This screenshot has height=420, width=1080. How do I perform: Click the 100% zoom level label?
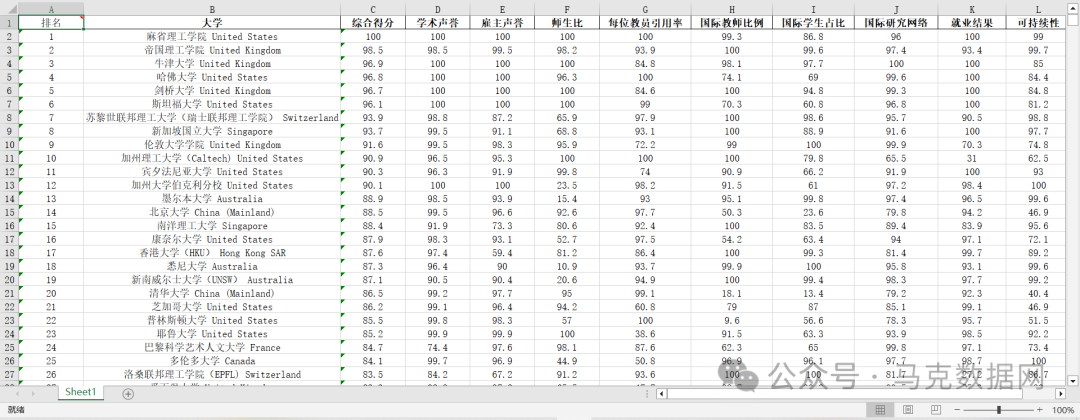(1062, 410)
